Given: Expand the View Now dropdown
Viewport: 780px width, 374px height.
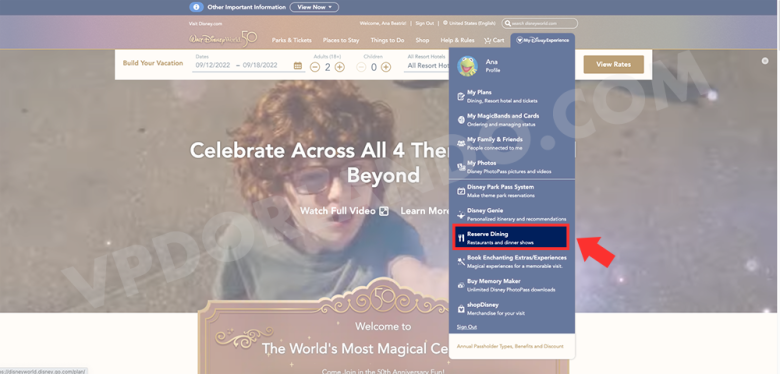Looking at the screenshot, I should pyautogui.click(x=314, y=7).
